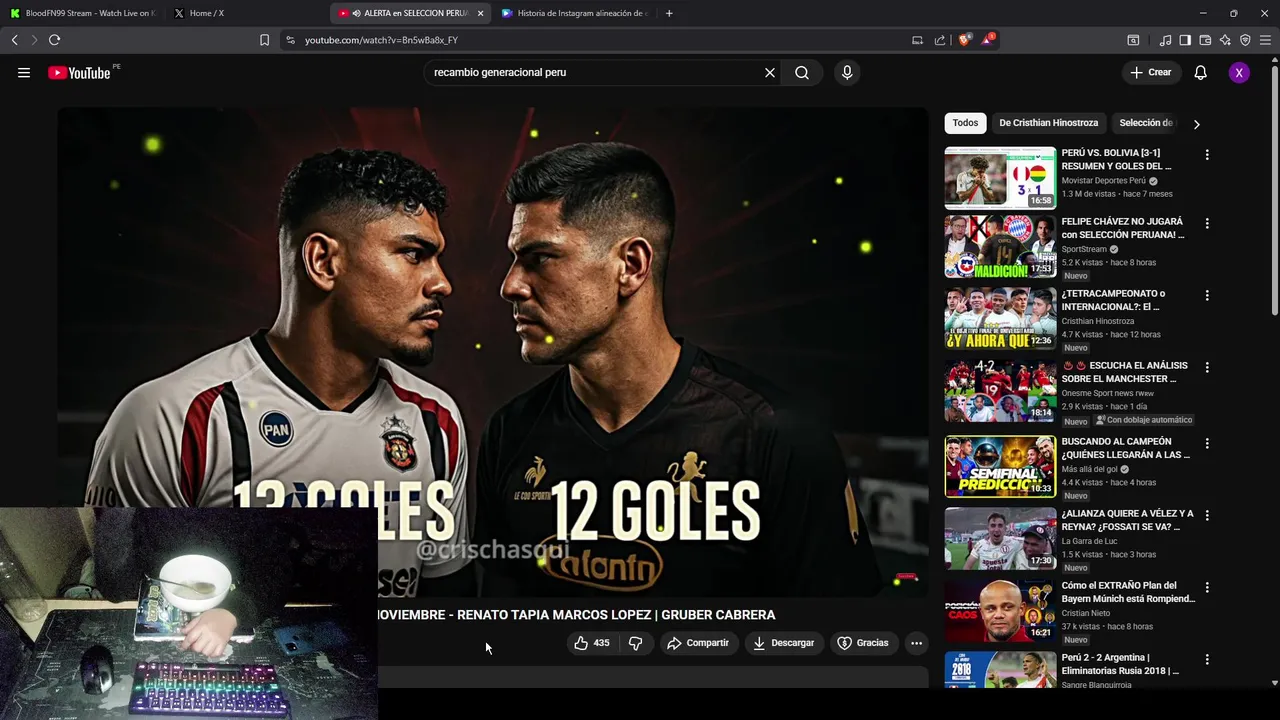Switch to the Home / X tab
The image size is (1280, 720).
pos(245,13)
